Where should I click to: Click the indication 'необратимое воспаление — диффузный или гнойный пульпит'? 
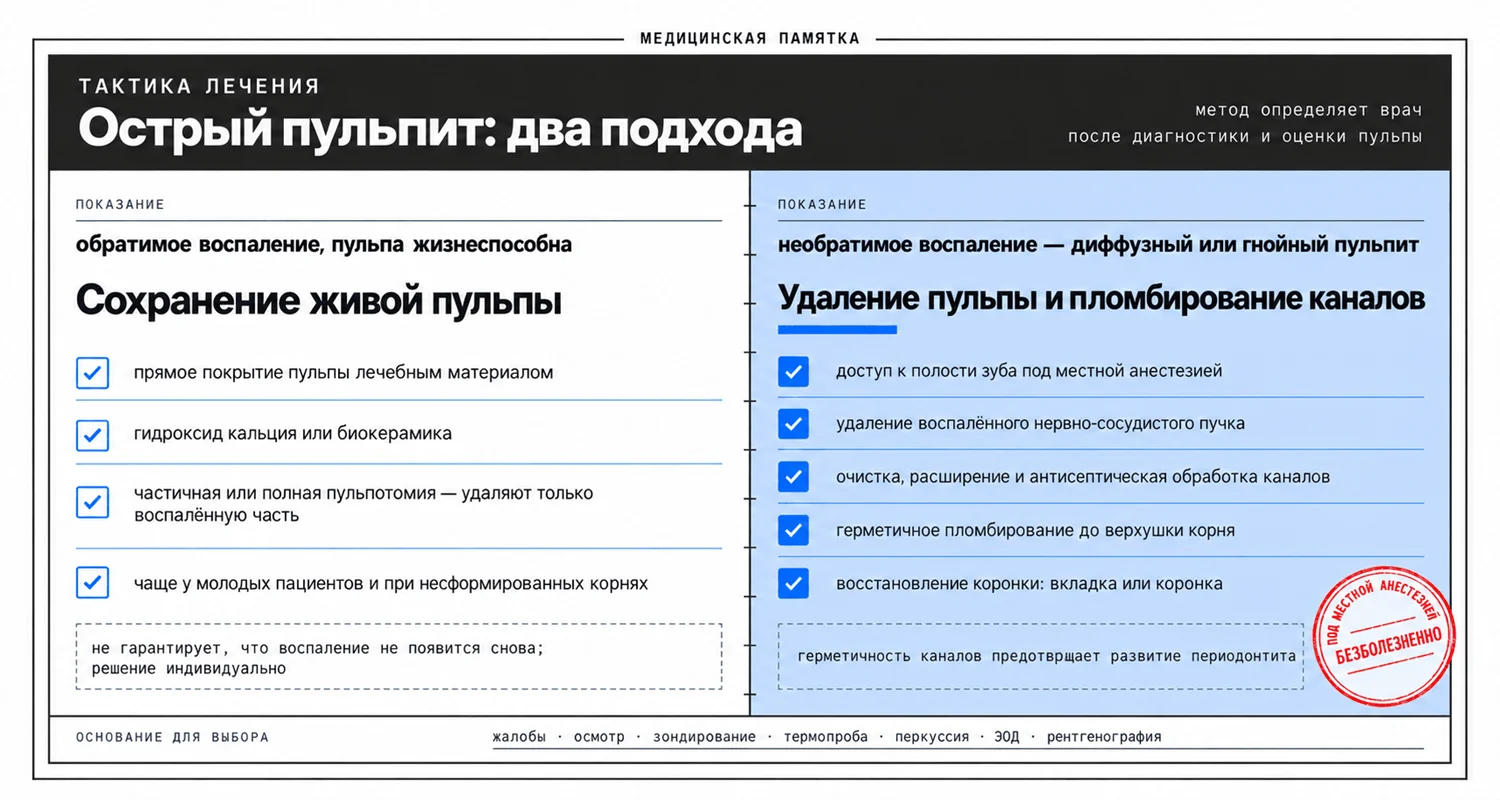pos(1098,244)
